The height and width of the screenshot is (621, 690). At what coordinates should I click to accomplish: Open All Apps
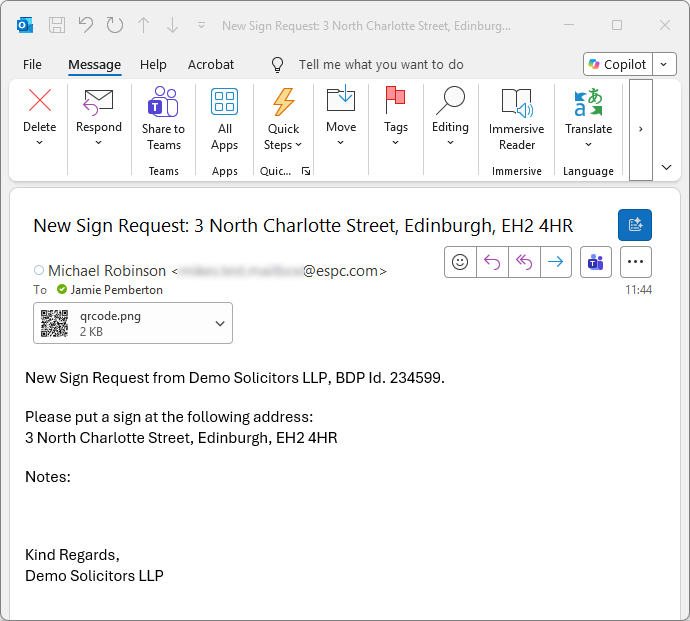click(x=224, y=119)
